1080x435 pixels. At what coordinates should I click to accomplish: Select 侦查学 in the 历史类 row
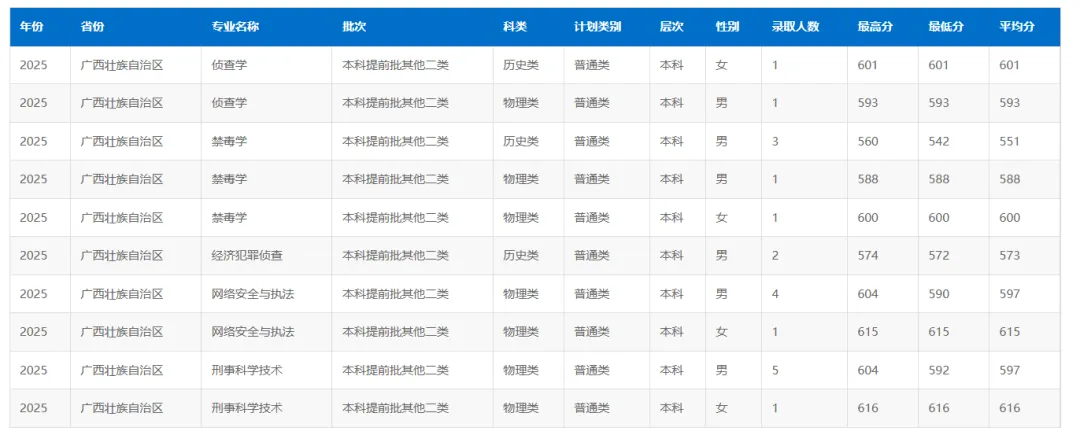pyautogui.click(x=229, y=65)
